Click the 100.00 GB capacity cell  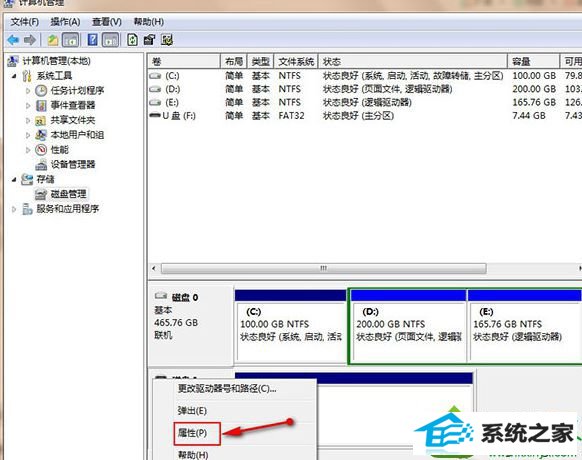[534, 76]
